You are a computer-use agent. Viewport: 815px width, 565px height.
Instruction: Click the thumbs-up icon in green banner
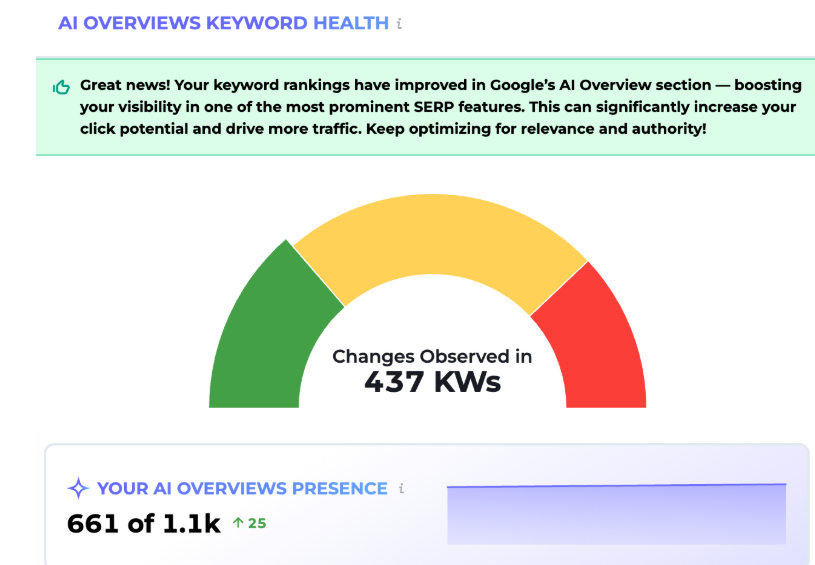(x=61, y=87)
